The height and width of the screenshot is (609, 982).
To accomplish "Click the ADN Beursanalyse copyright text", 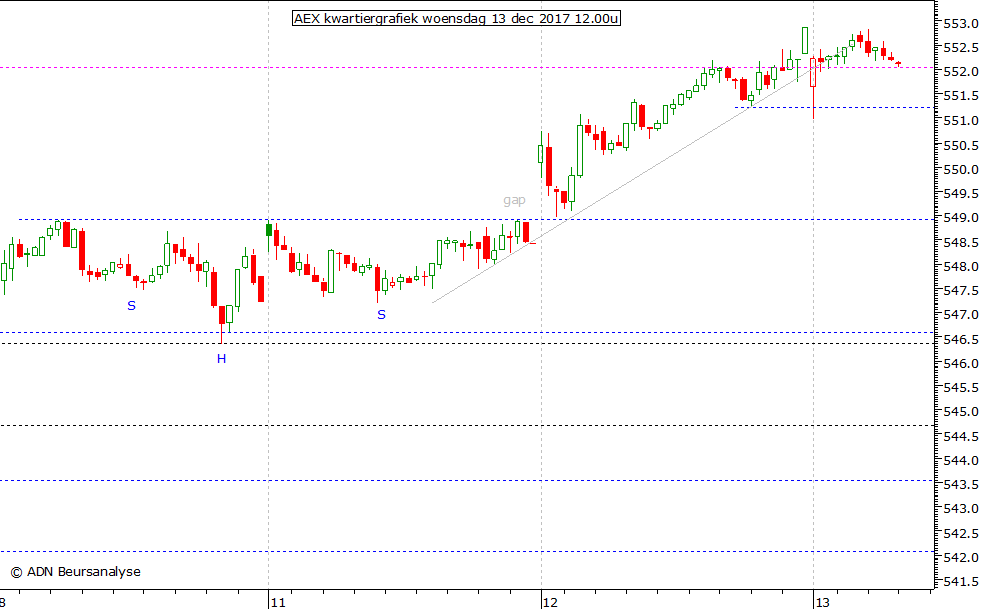I will 76,571.
